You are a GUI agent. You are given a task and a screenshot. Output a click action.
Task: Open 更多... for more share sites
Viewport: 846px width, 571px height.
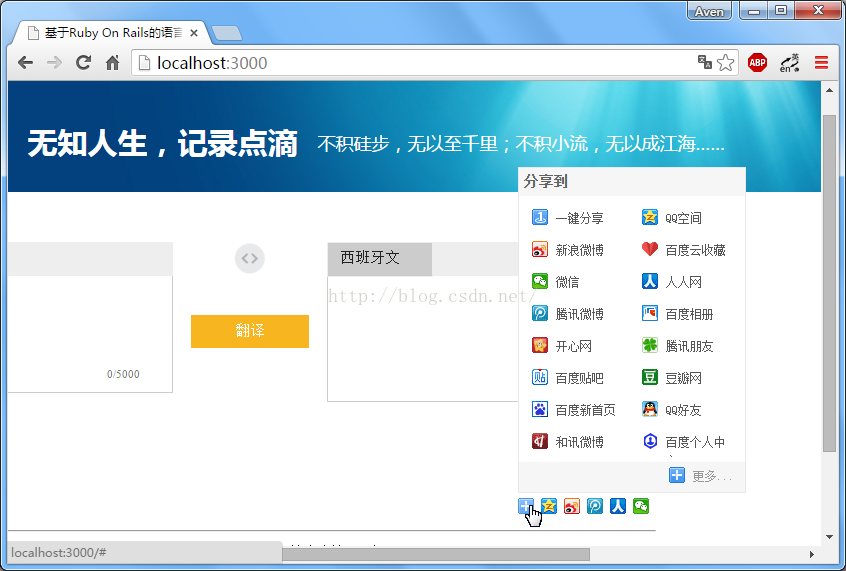700,475
